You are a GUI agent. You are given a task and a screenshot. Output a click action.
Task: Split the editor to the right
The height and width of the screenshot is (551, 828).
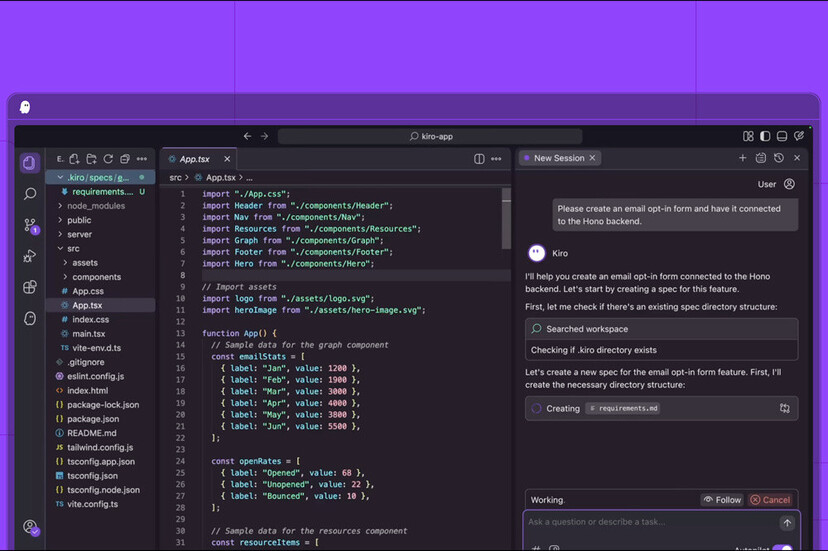[x=479, y=159]
